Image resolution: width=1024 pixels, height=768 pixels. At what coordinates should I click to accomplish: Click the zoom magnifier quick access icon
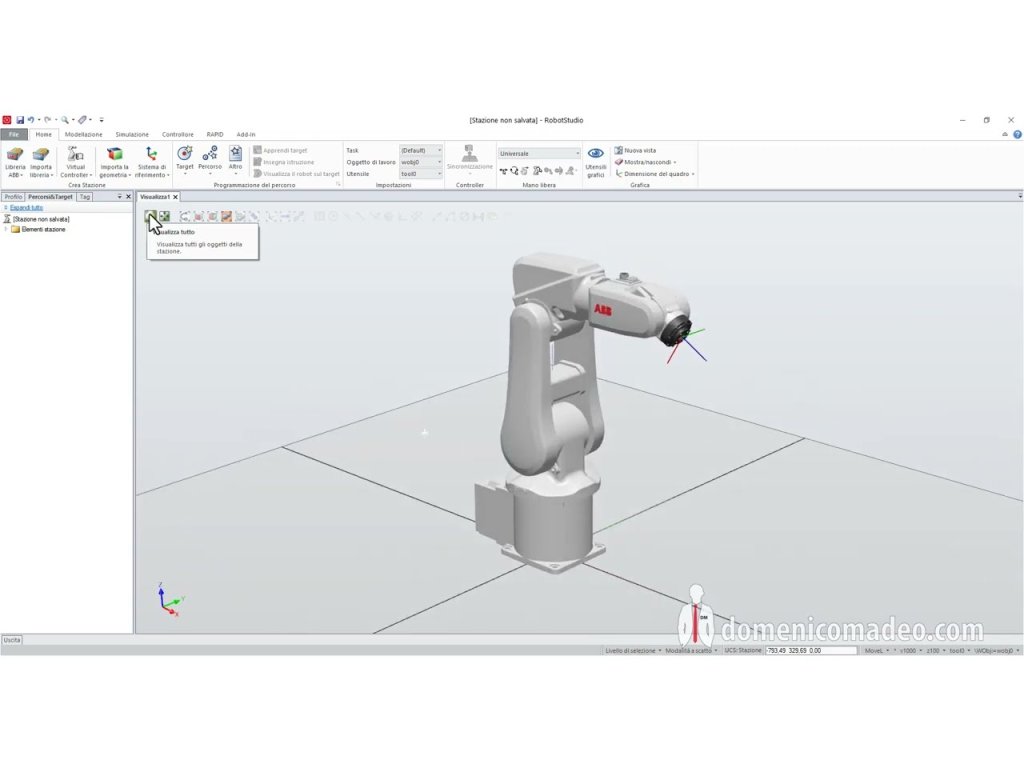65,120
